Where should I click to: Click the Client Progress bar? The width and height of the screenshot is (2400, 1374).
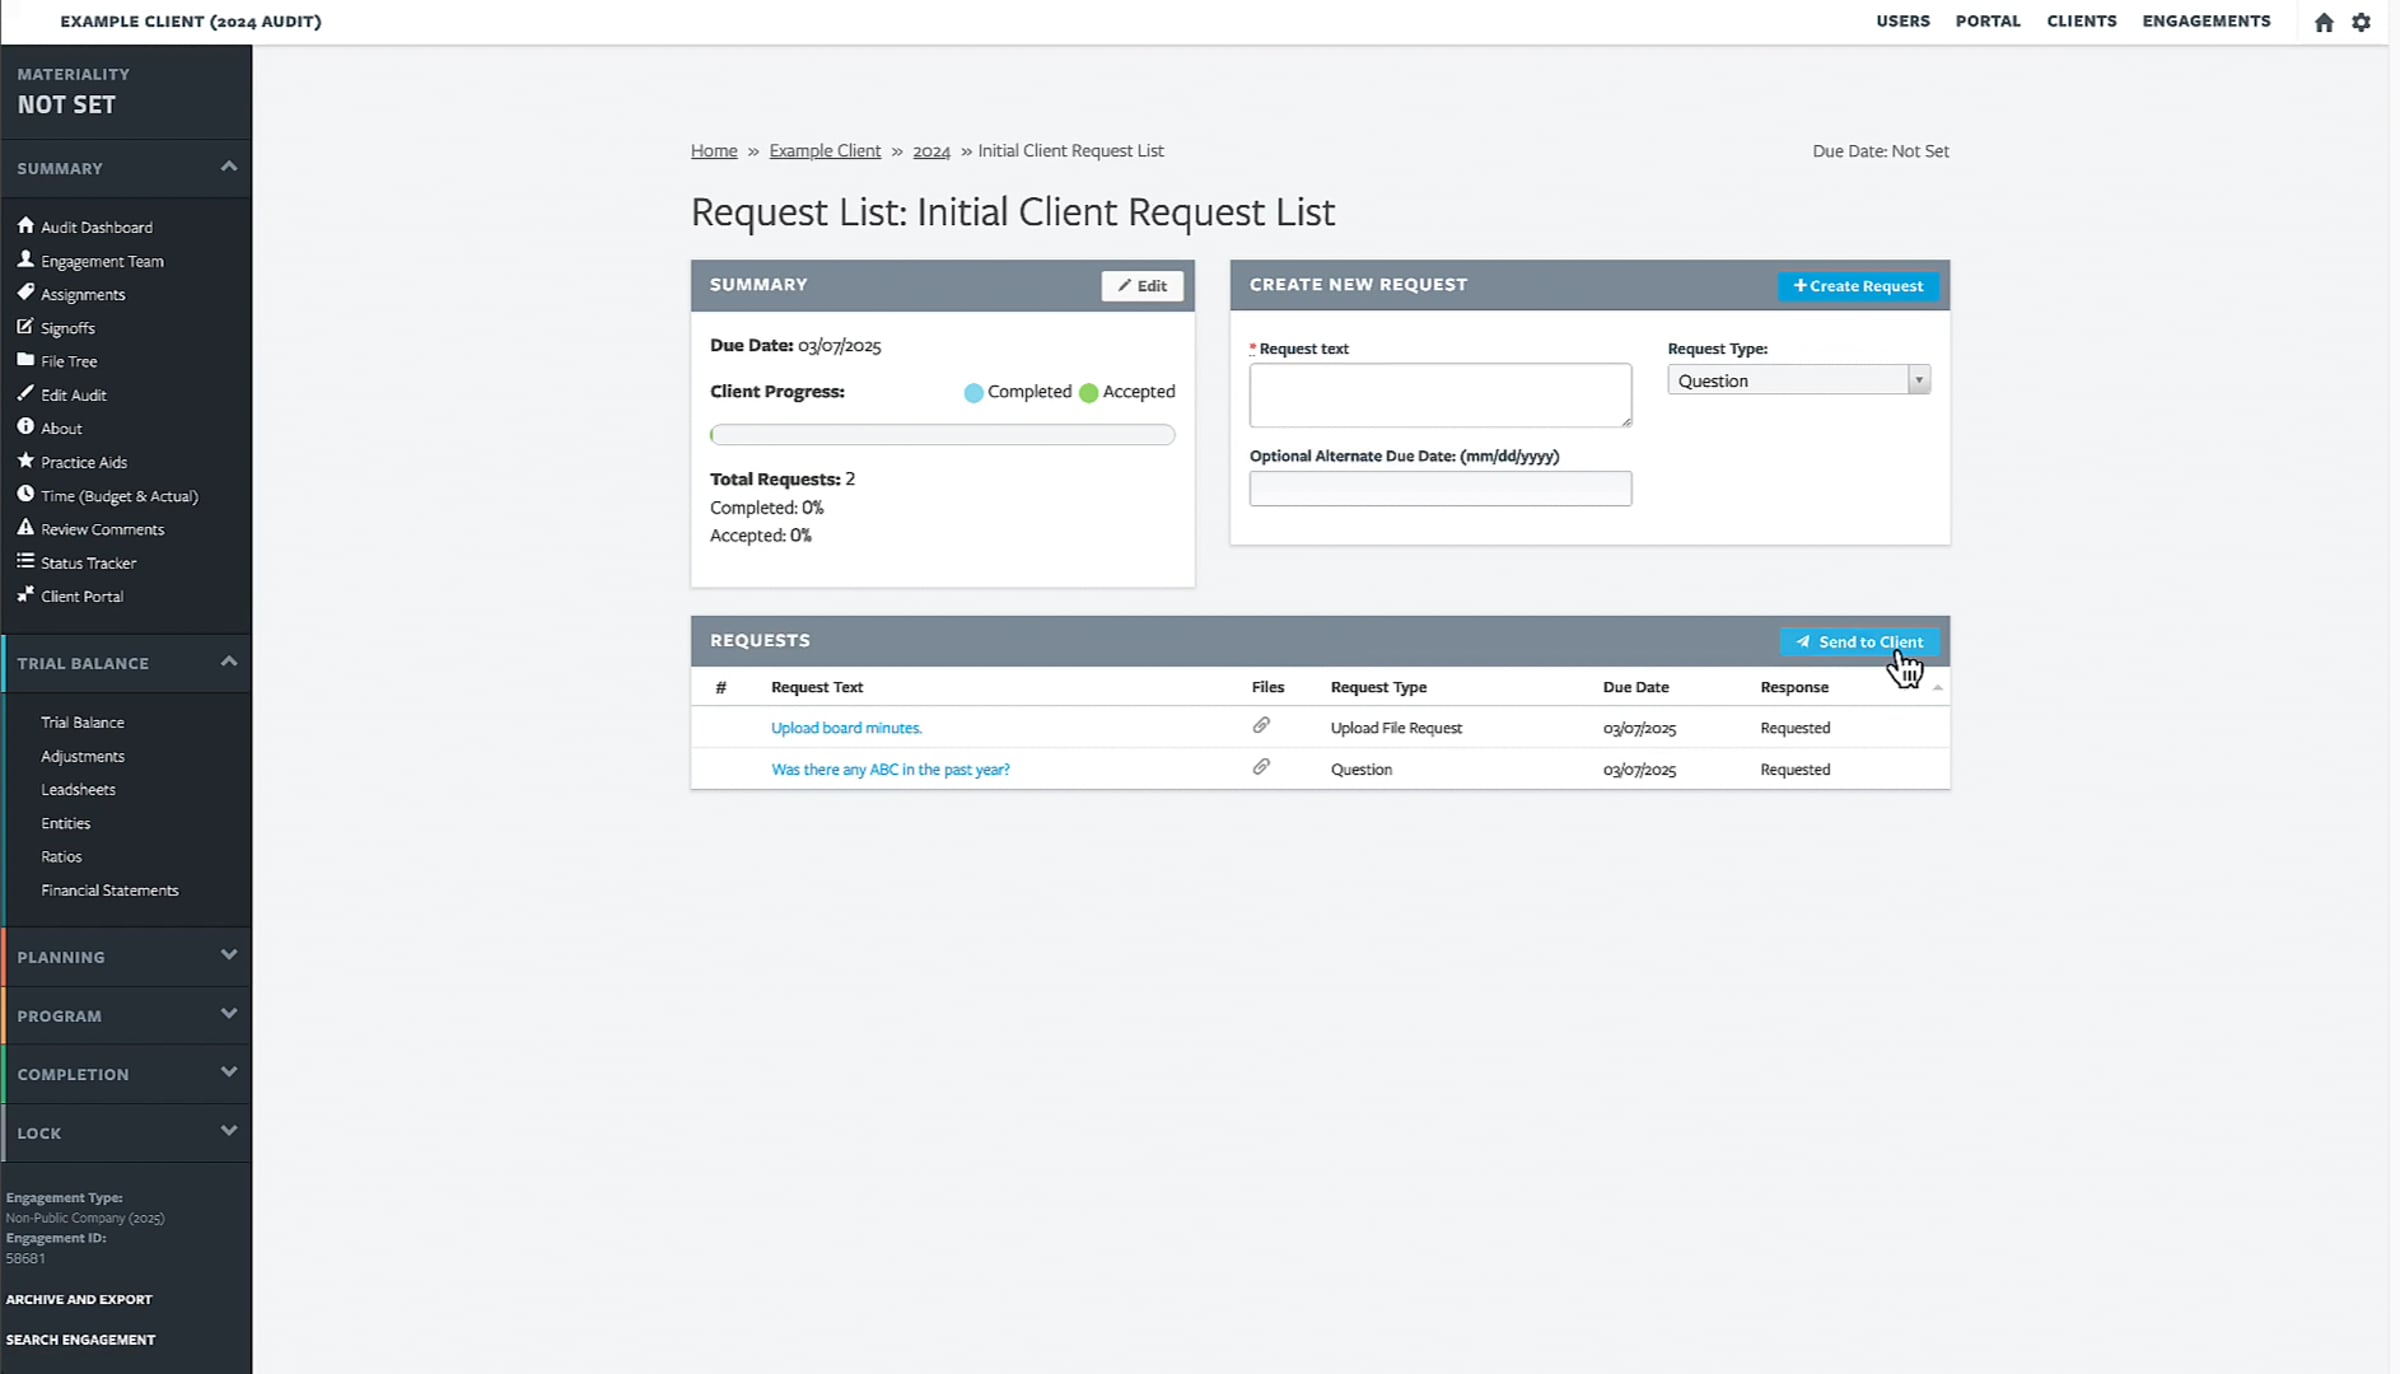(941, 434)
